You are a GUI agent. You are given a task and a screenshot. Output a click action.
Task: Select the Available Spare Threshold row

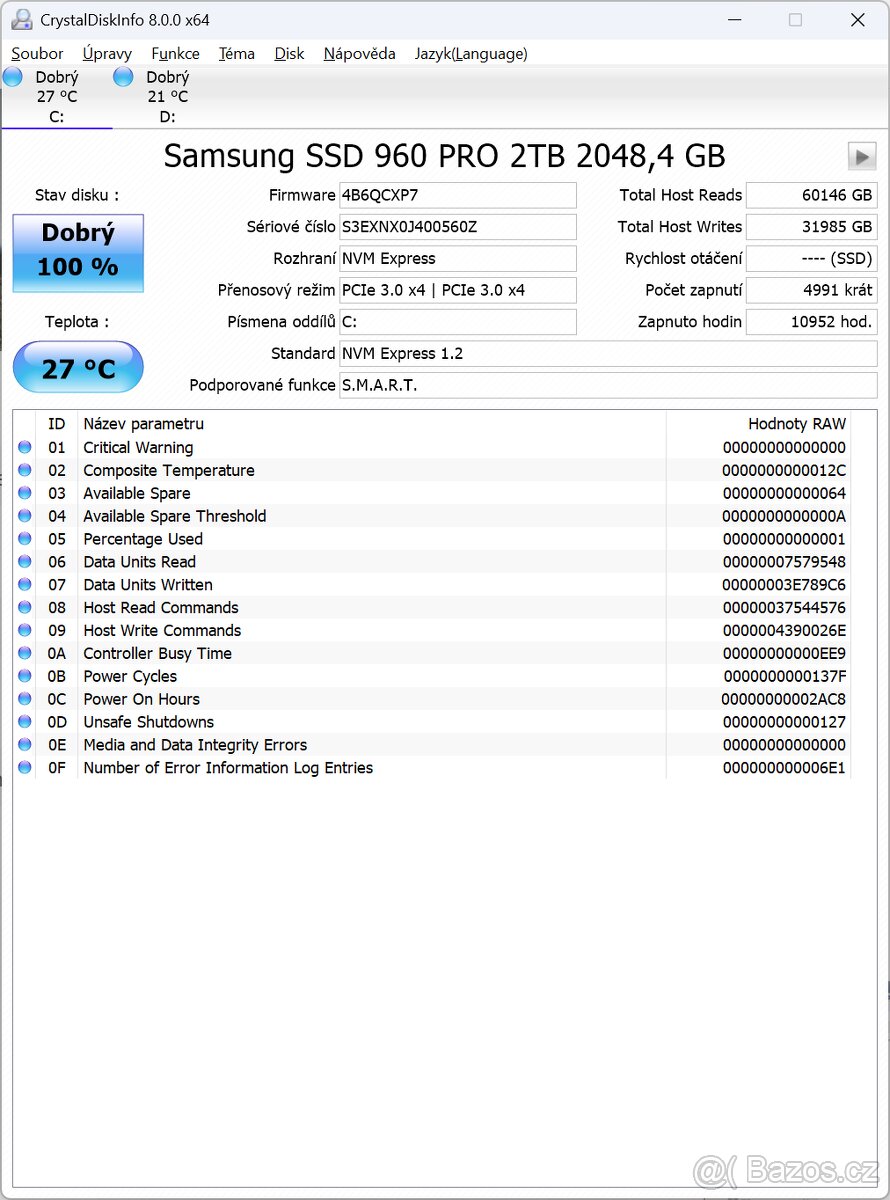point(432,516)
